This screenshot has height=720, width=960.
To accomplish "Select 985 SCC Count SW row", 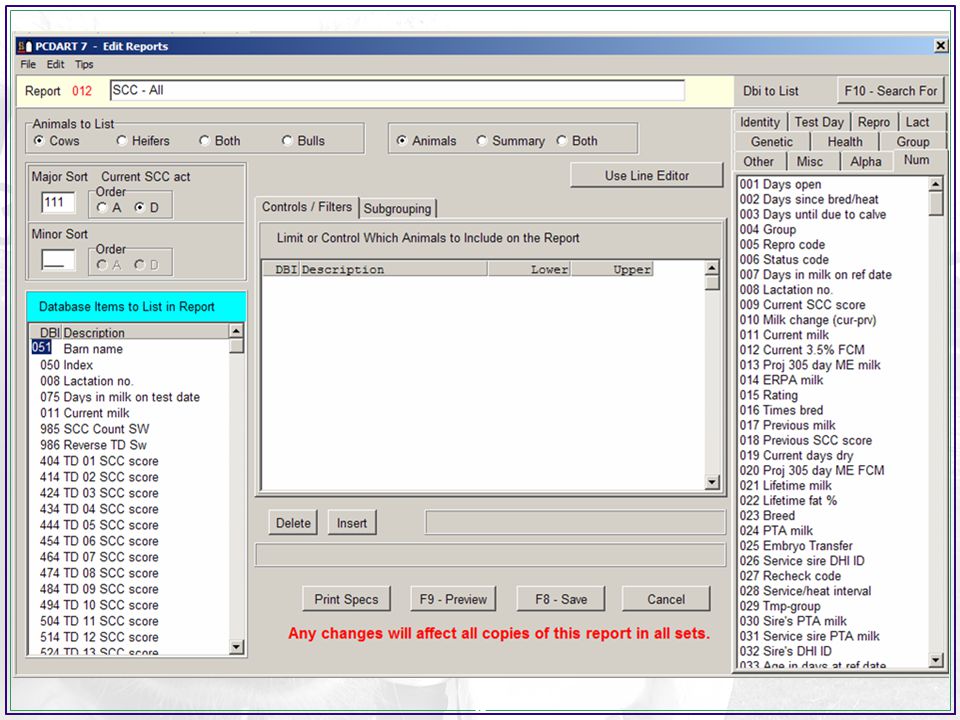I will click(129, 429).
